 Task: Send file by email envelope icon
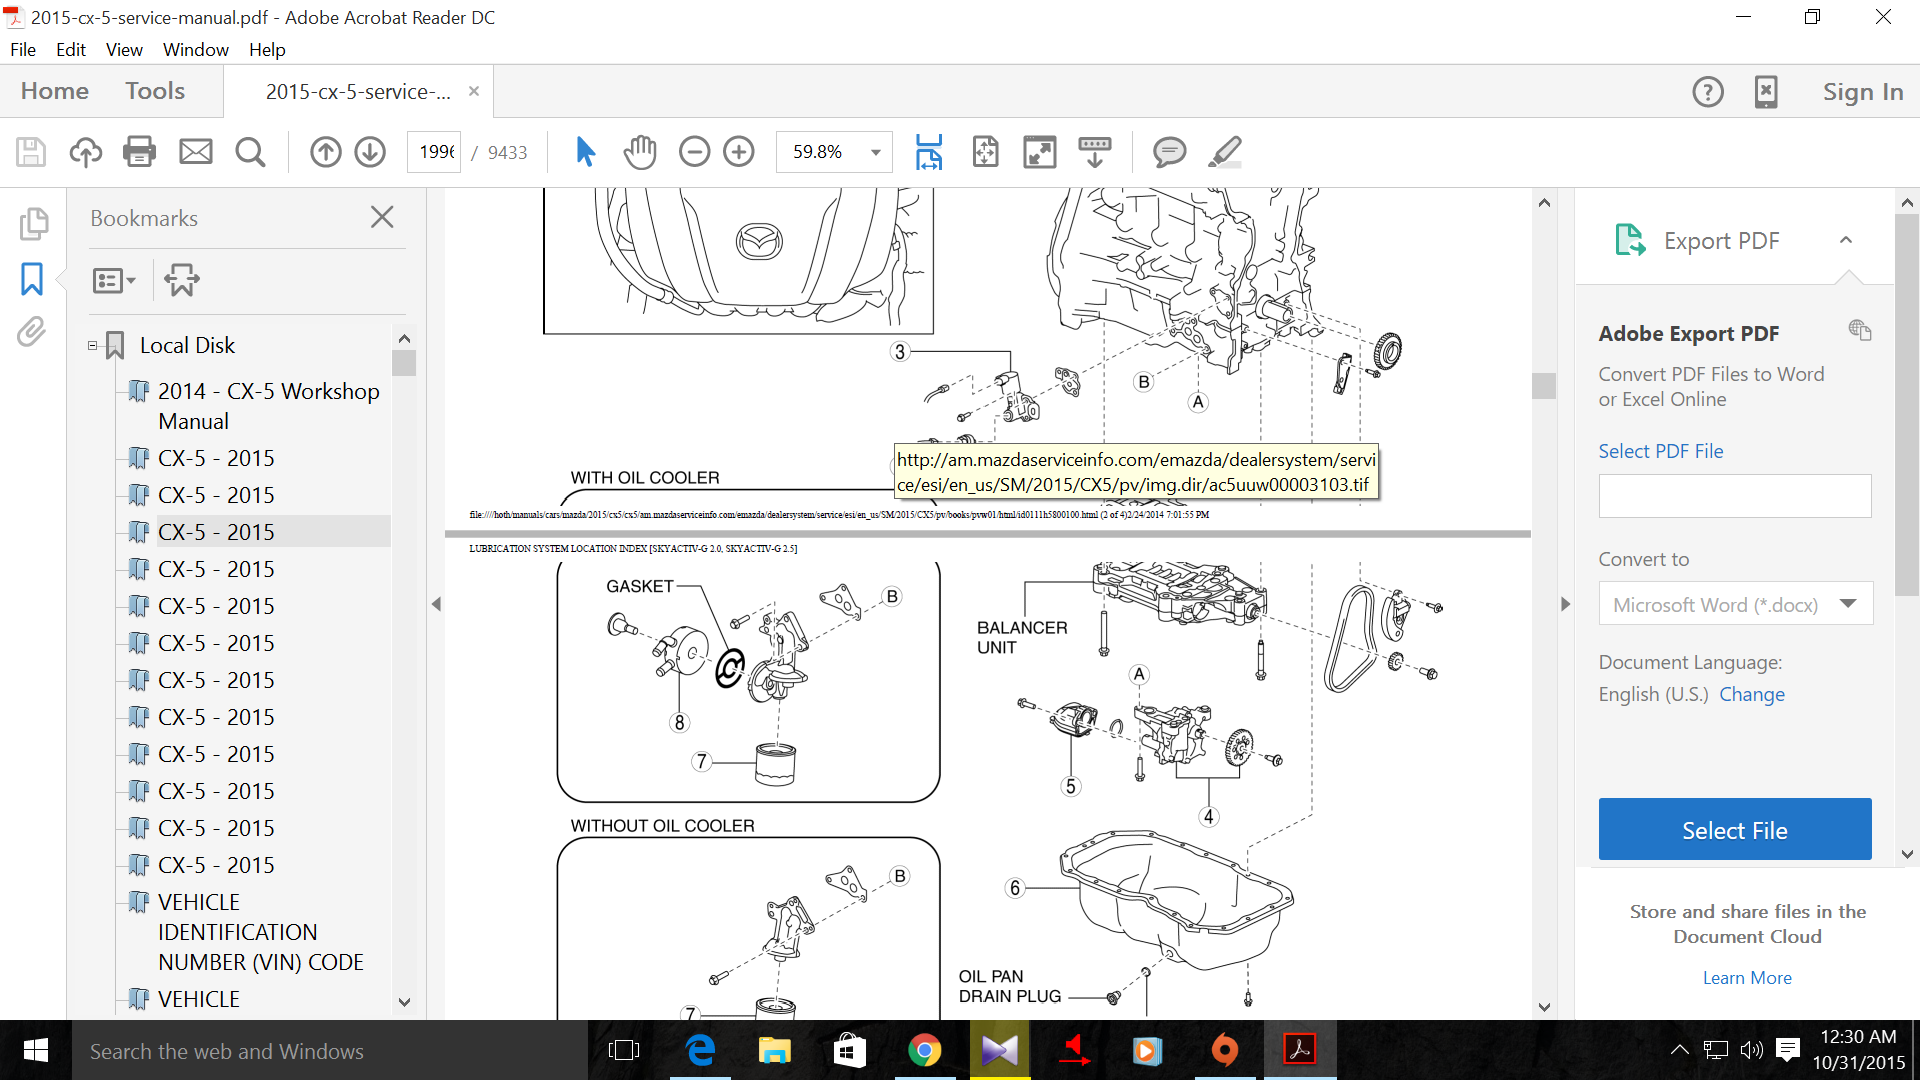[195, 152]
